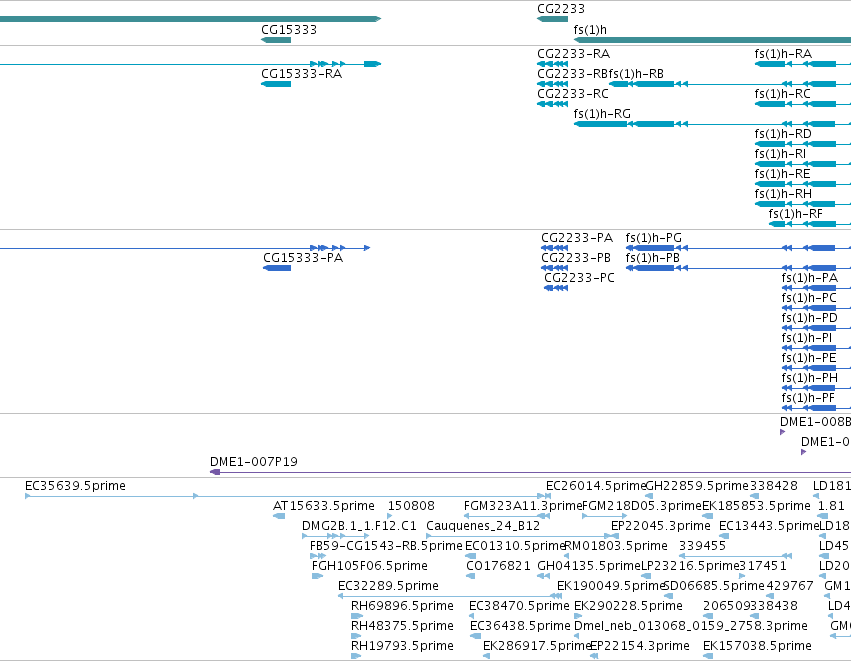Image resolution: width=851 pixels, height=661 pixels.
Task: Select the RH19793.5prime EST label
Action: pyautogui.click(x=402, y=646)
